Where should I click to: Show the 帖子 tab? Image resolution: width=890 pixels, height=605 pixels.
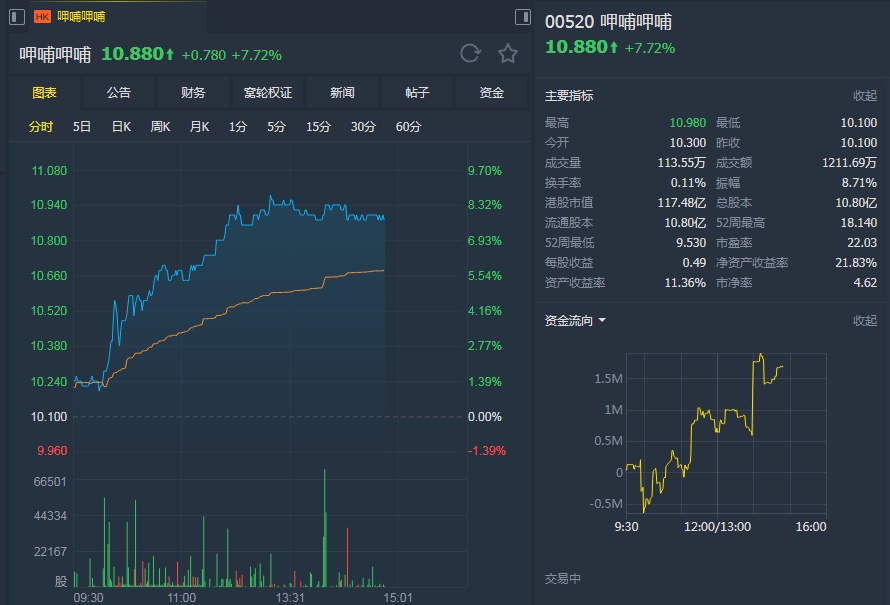[417, 93]
